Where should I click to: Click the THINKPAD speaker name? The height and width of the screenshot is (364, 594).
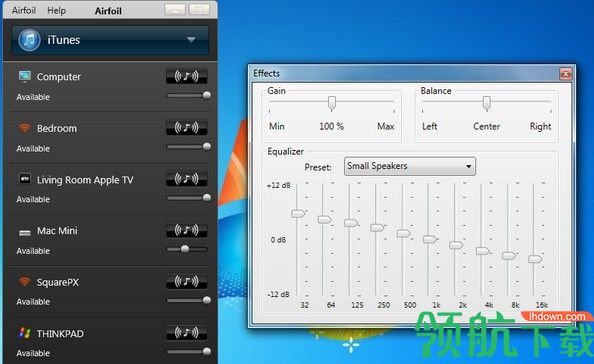pos(60,334)
